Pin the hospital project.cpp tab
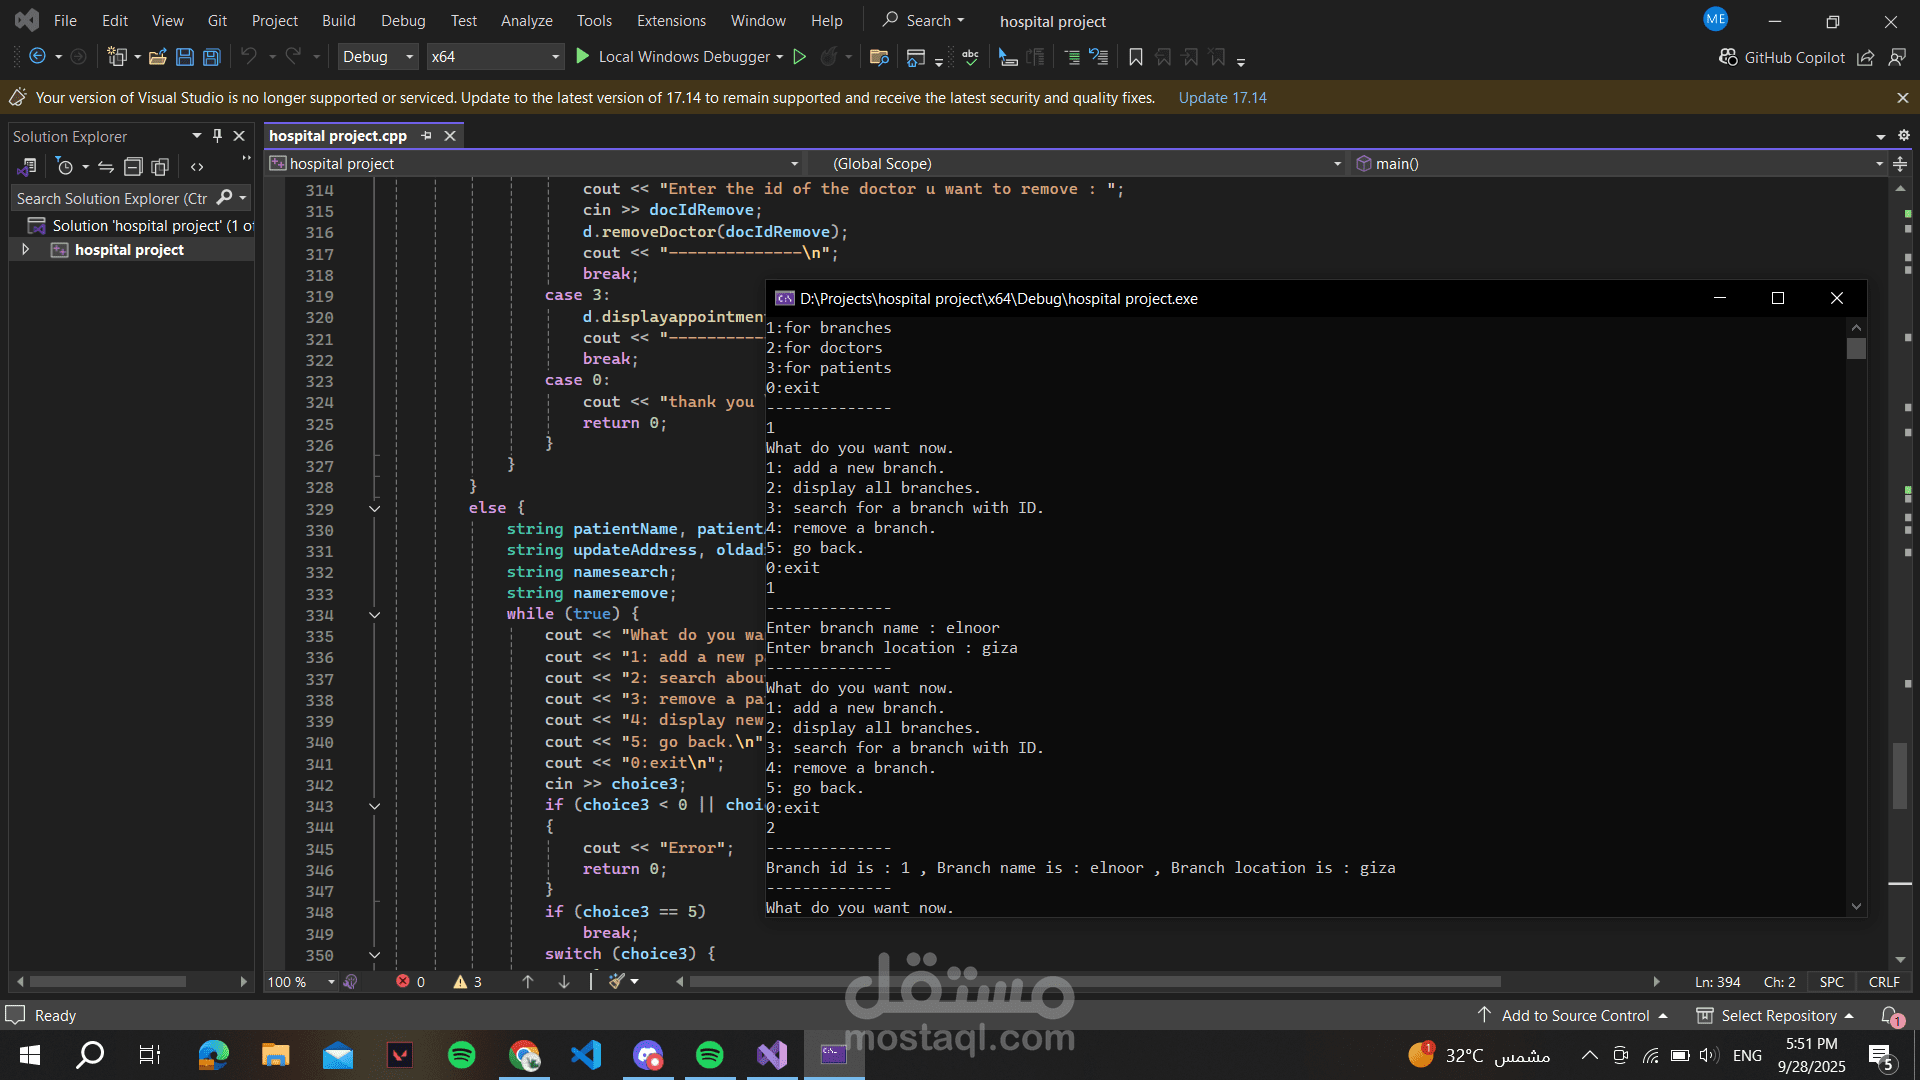Image resolution: width=1920 pixels, height=1080 pixels. click(427, 136)
